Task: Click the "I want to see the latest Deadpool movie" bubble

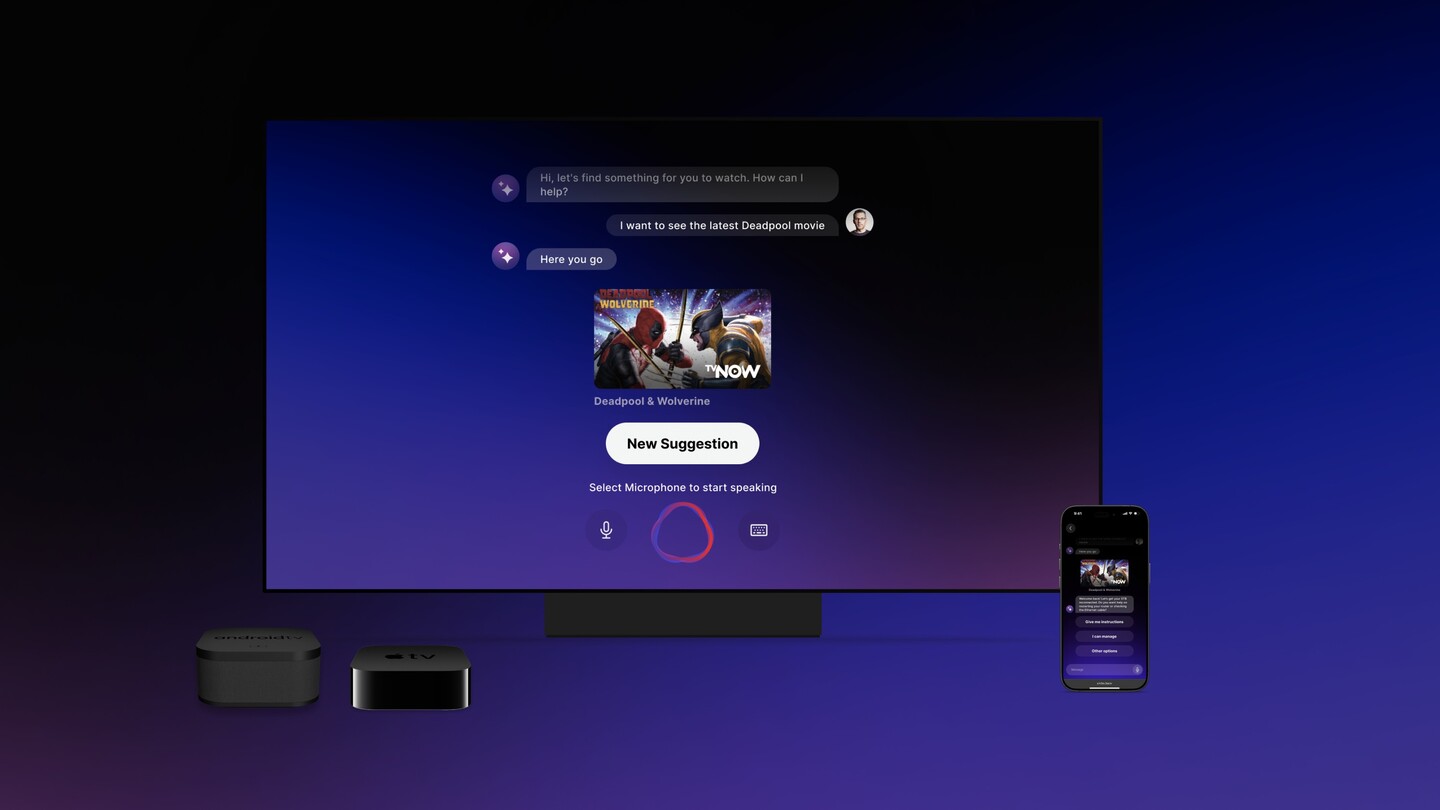Action: click(722, 225)
